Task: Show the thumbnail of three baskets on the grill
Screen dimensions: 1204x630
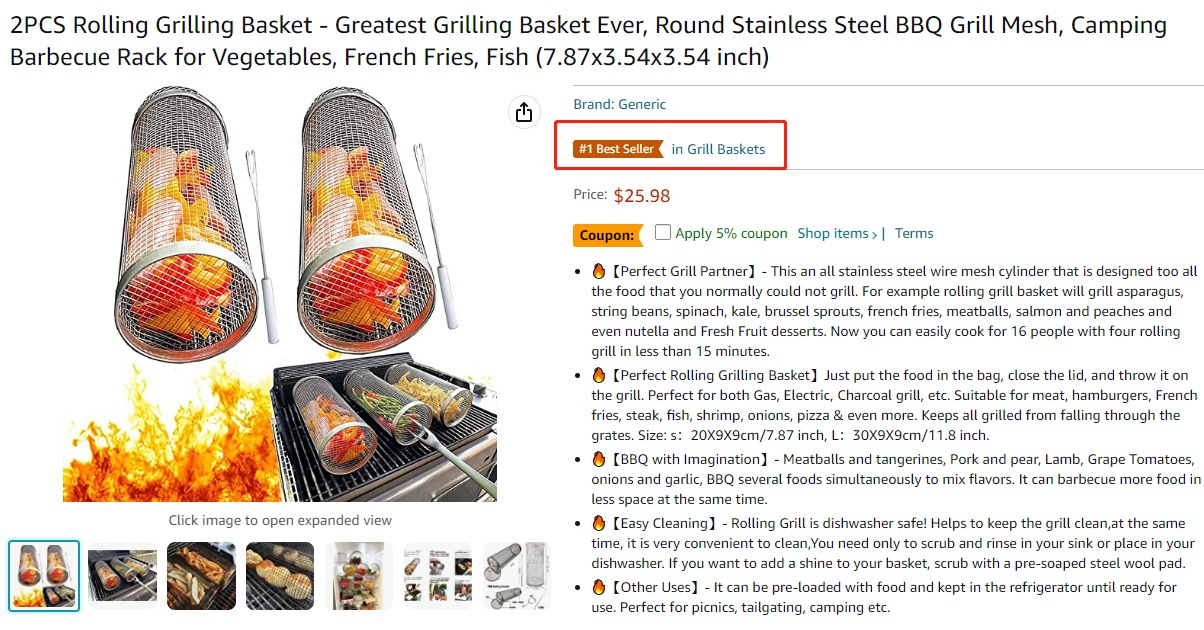Action: (x=123, y=575)
